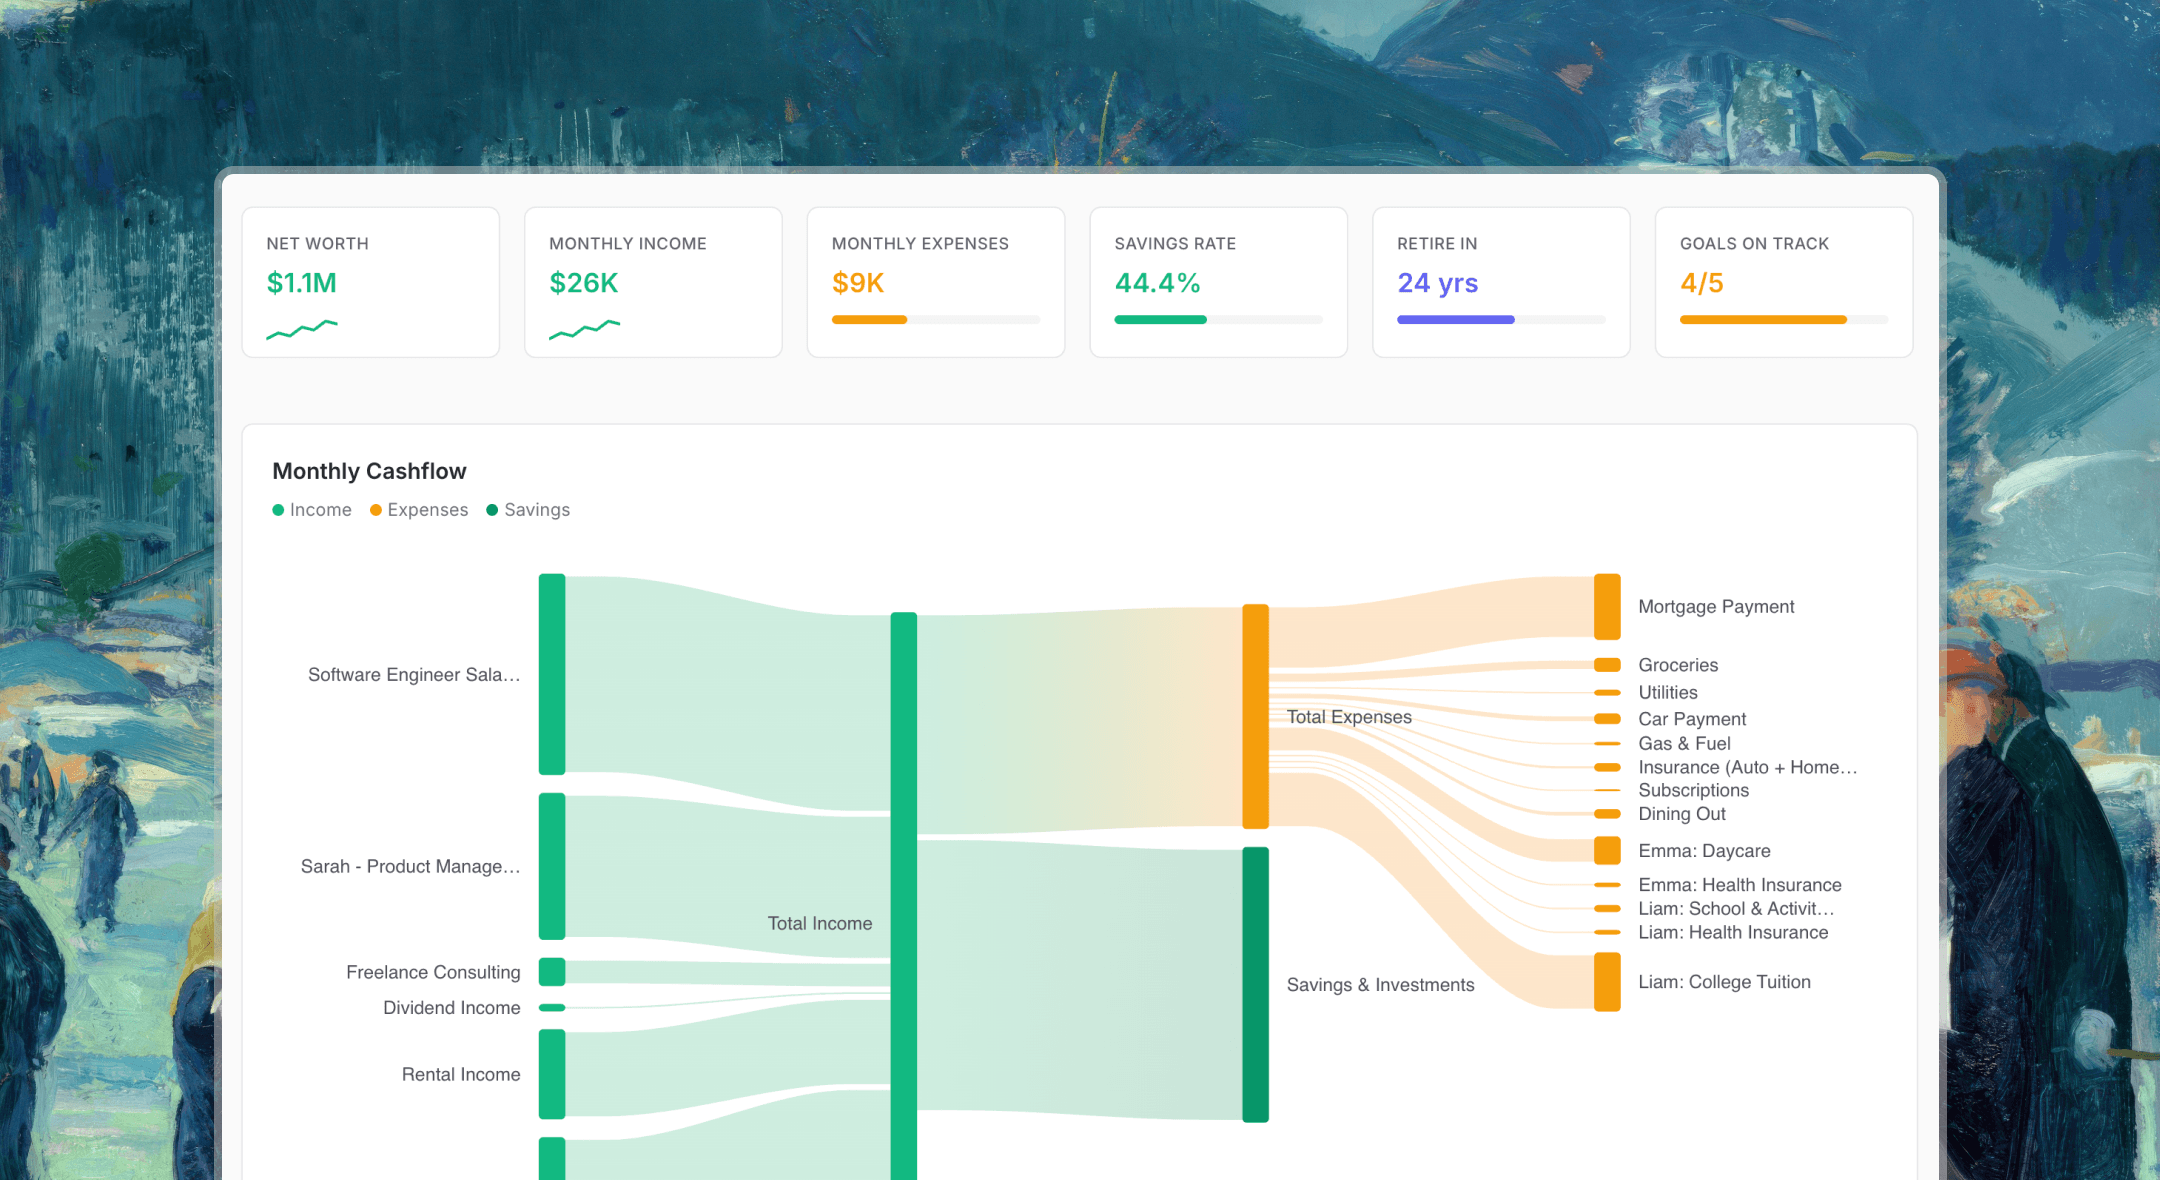The width and height of the screenshot is (2160, 1180).
Task: Click the orange Monthly Expenses progress bar
Action: (936, 320)
